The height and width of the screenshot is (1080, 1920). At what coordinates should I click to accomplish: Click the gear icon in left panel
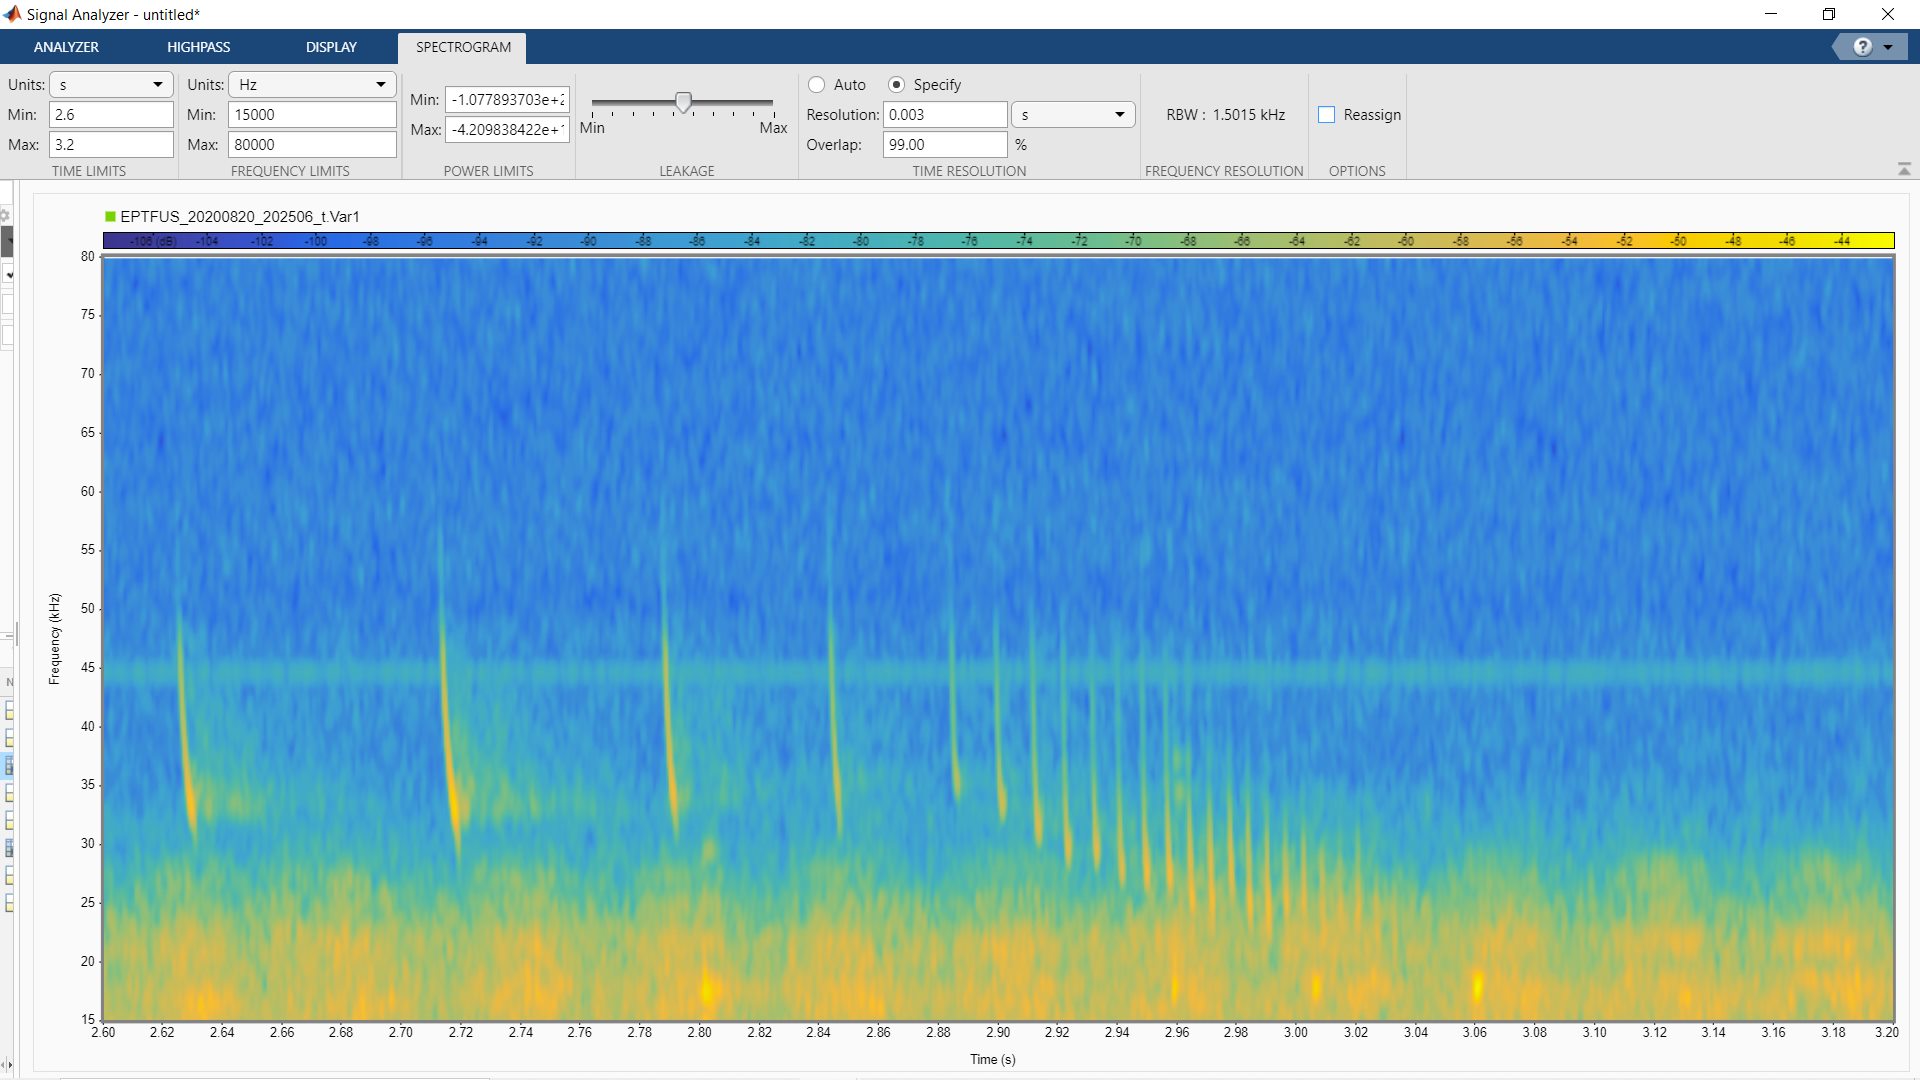click(x=5, y=216)
